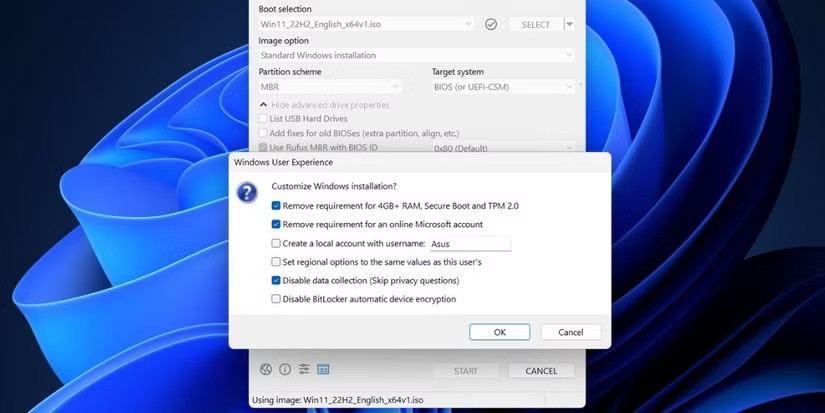Click the question mark dialog icon
This screenshot has height=413, width=825.
coord(247,192)
